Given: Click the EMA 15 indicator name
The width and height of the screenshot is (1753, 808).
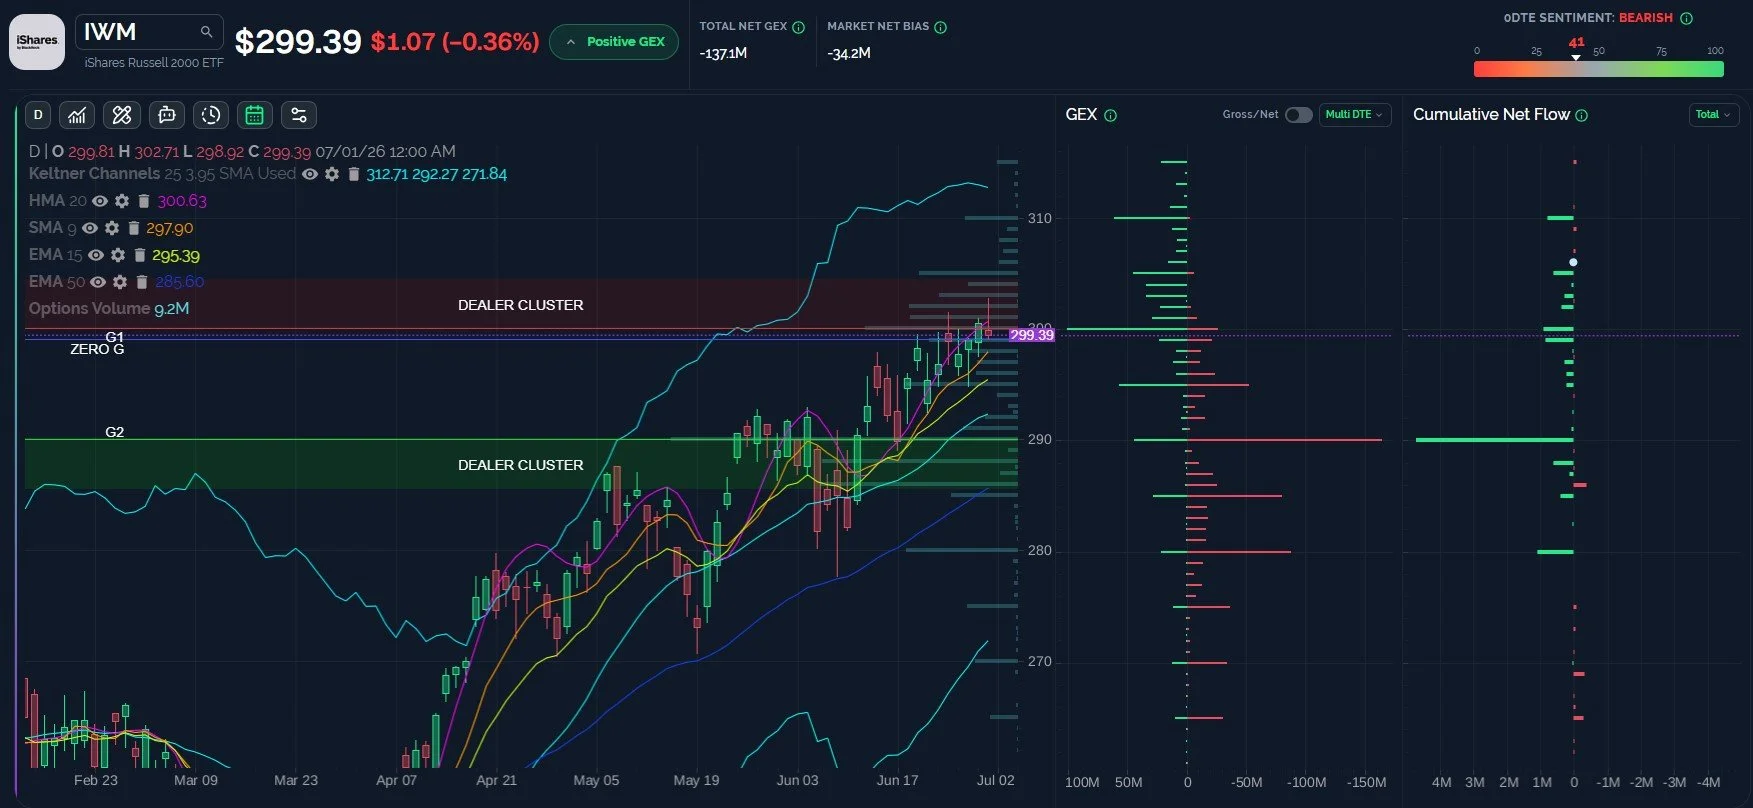Looking at the screenshot, I should pos(55,255).
